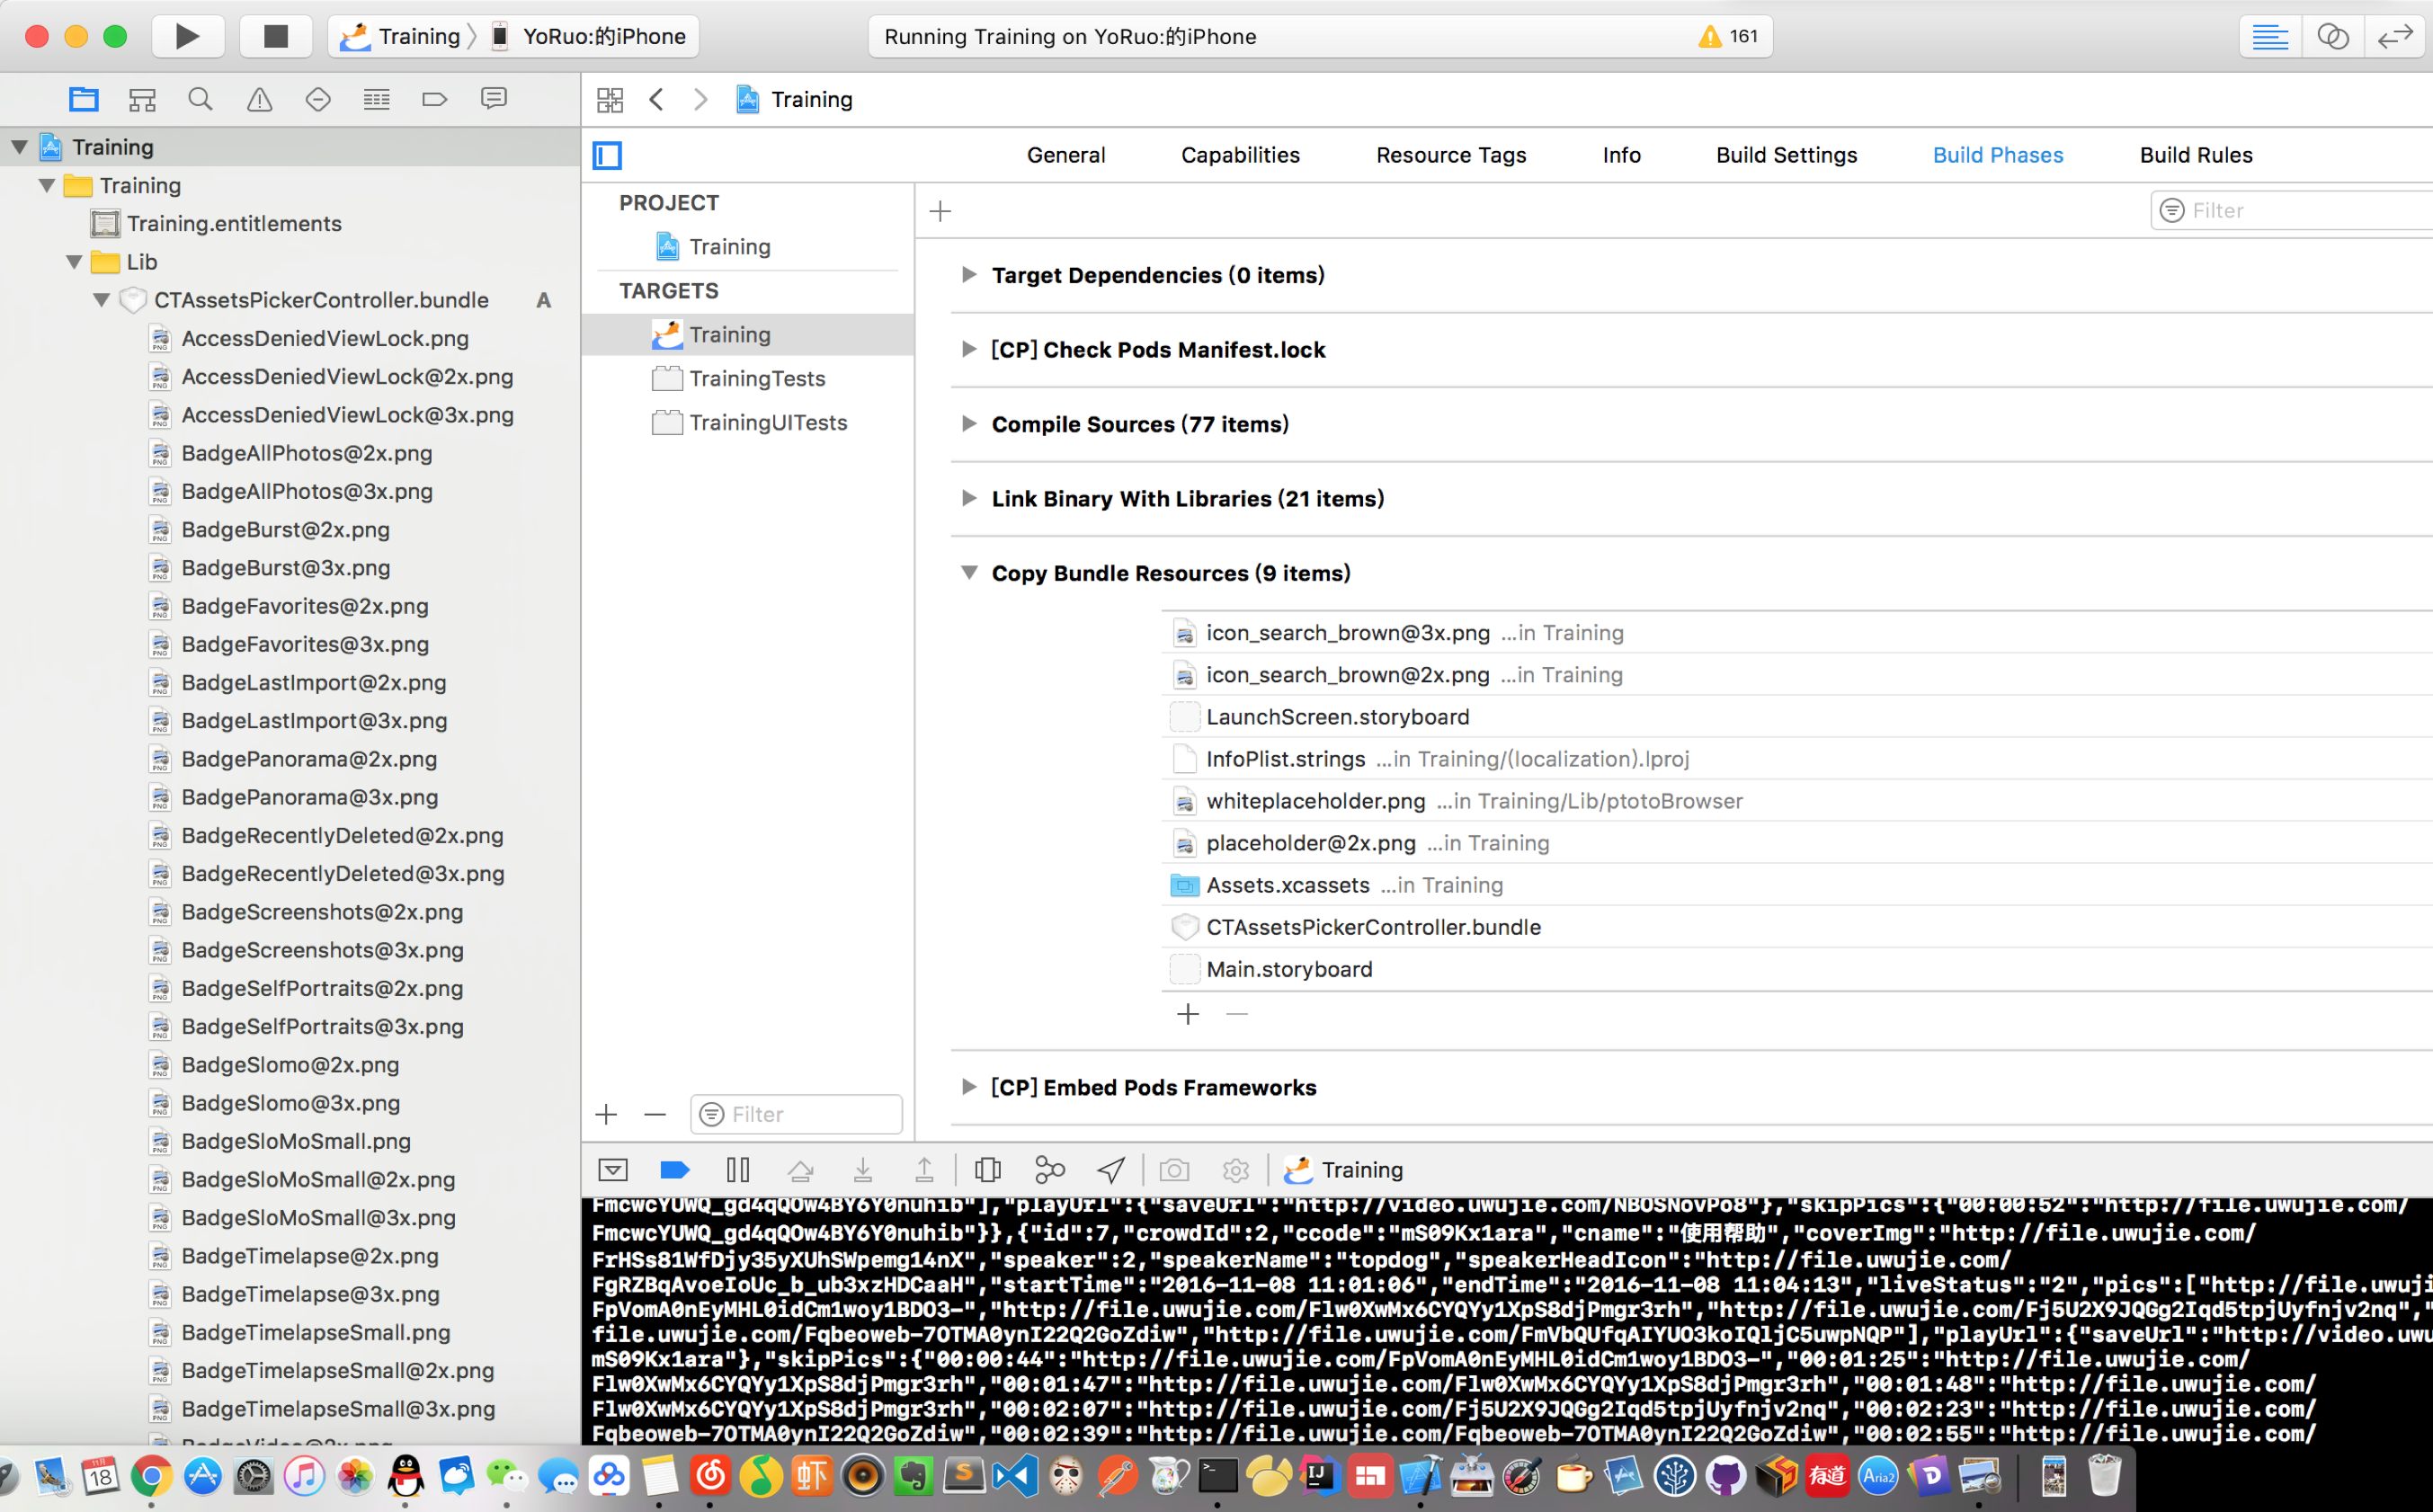
Task: Step over in debugger
Action: point(800,1169)
